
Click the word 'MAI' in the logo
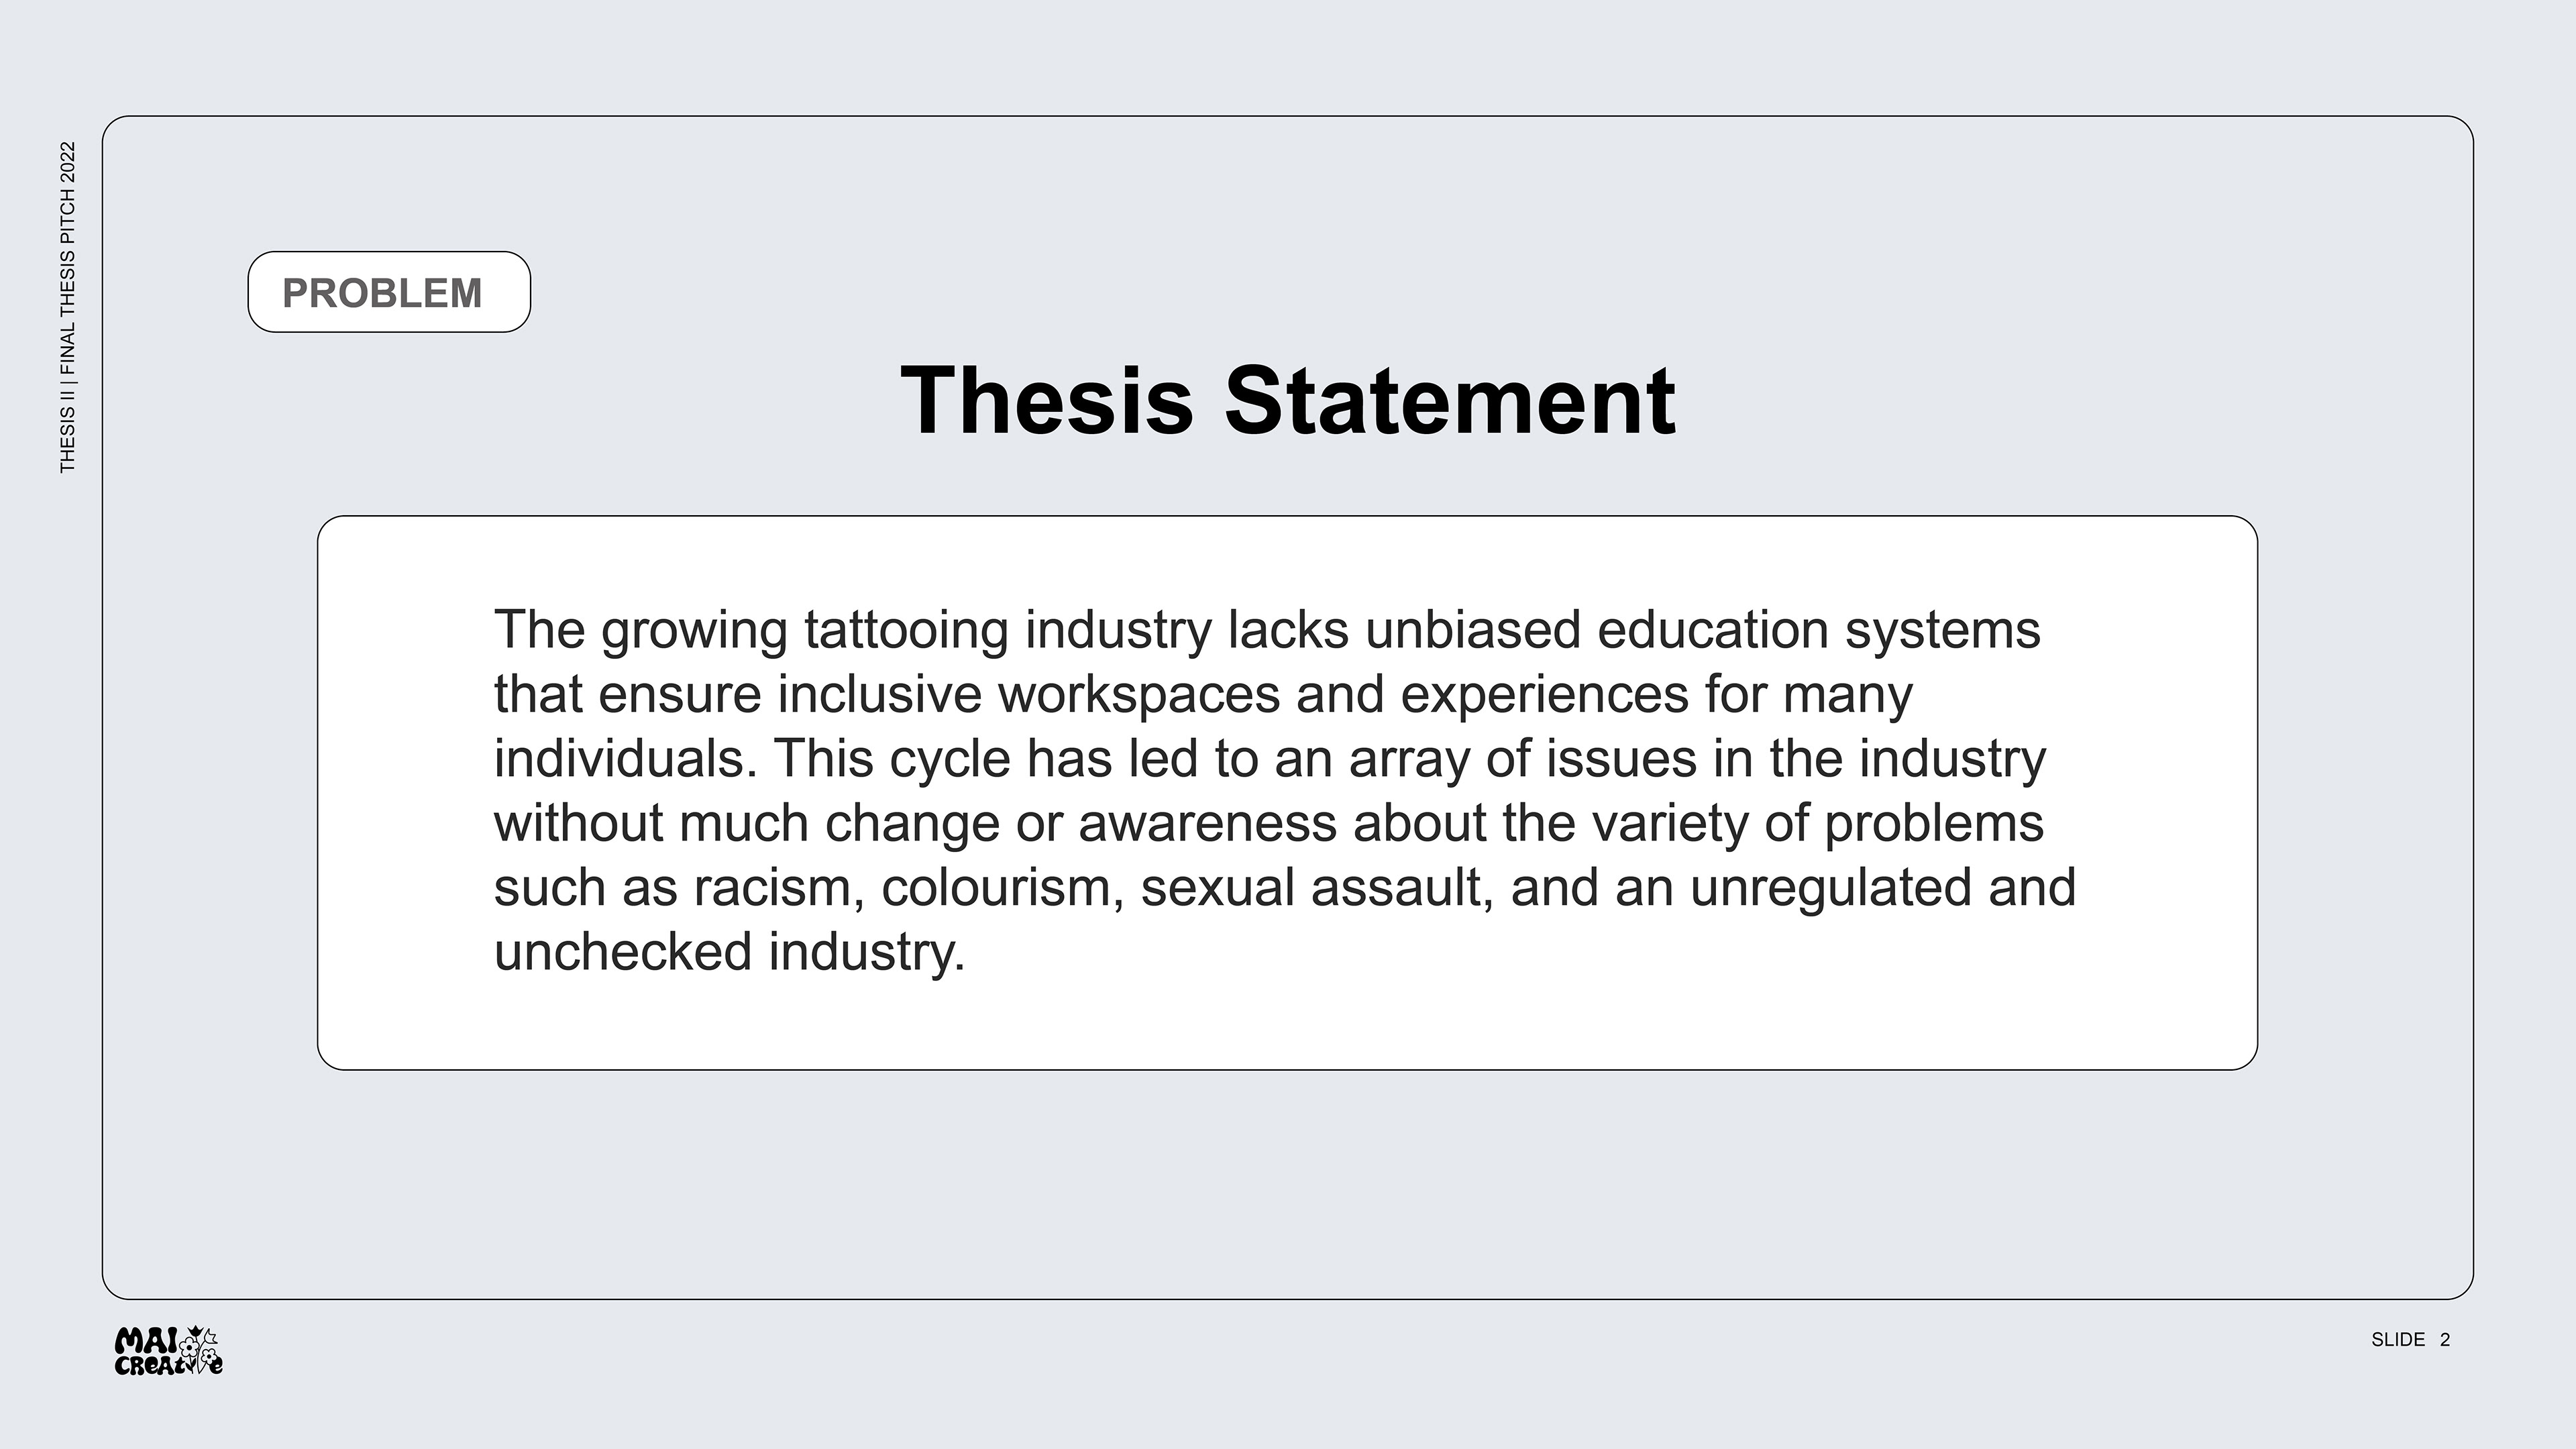(x=147, y=1340)
